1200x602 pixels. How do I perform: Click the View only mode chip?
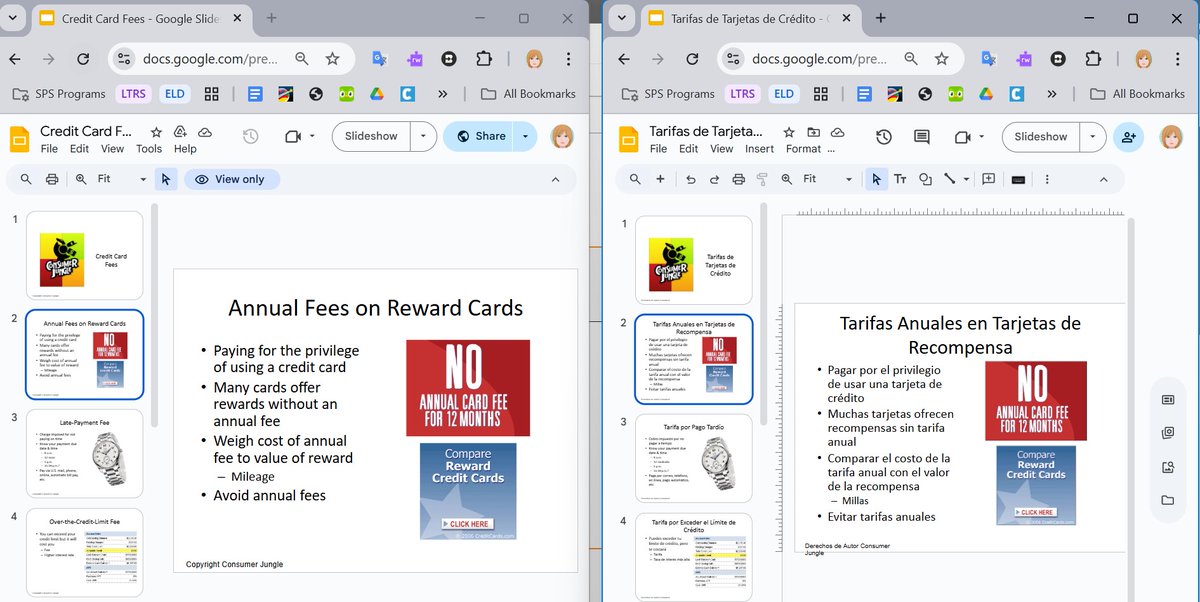coord(231,179)
